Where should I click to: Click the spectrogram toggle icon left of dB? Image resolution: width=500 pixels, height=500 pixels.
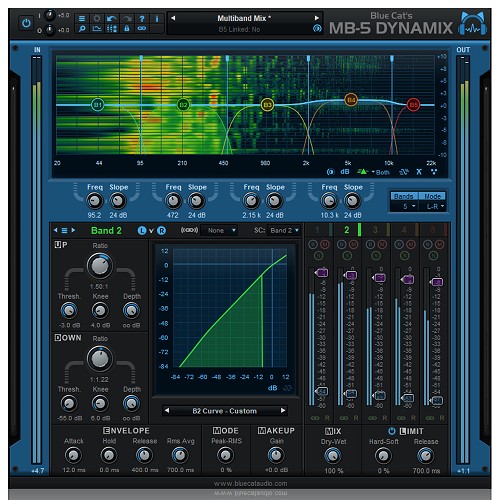coord(330,172)
